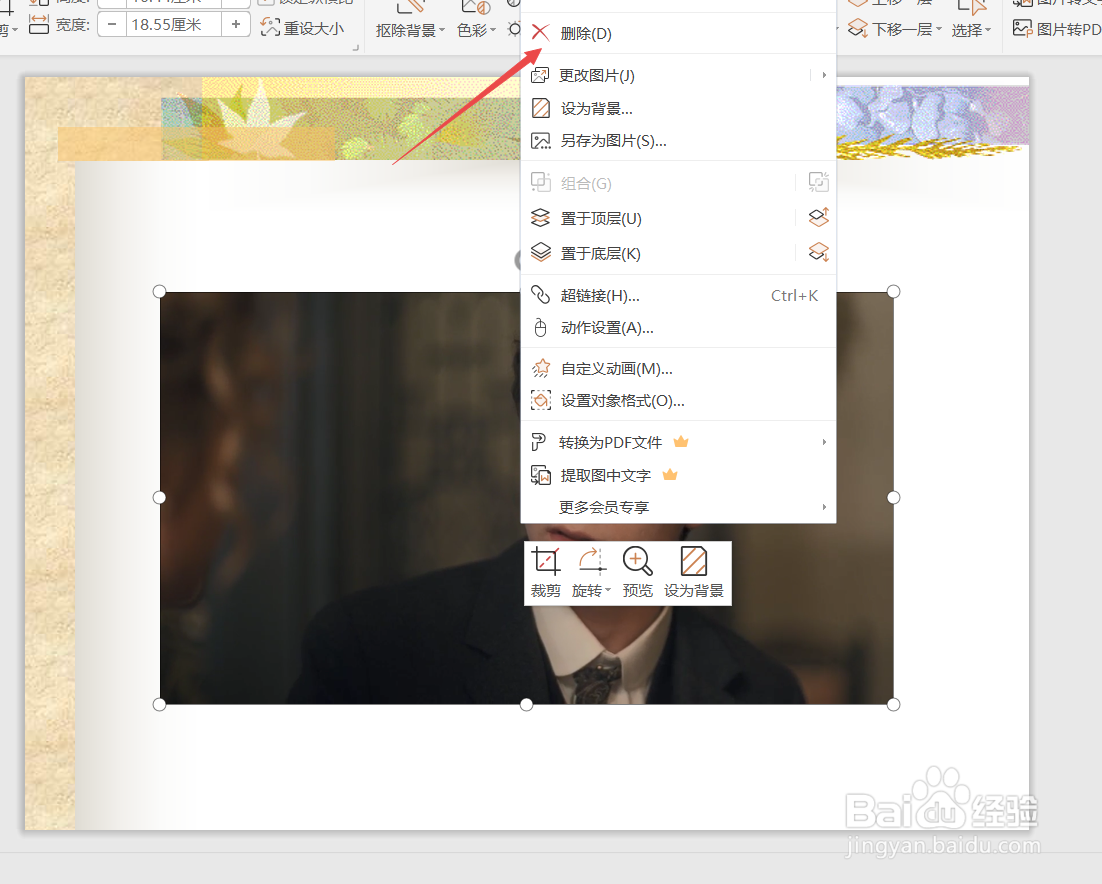1102x884 pixels.
Task: Click the bottom-center resize handle of the image
Action: click(x=526, y=704)
